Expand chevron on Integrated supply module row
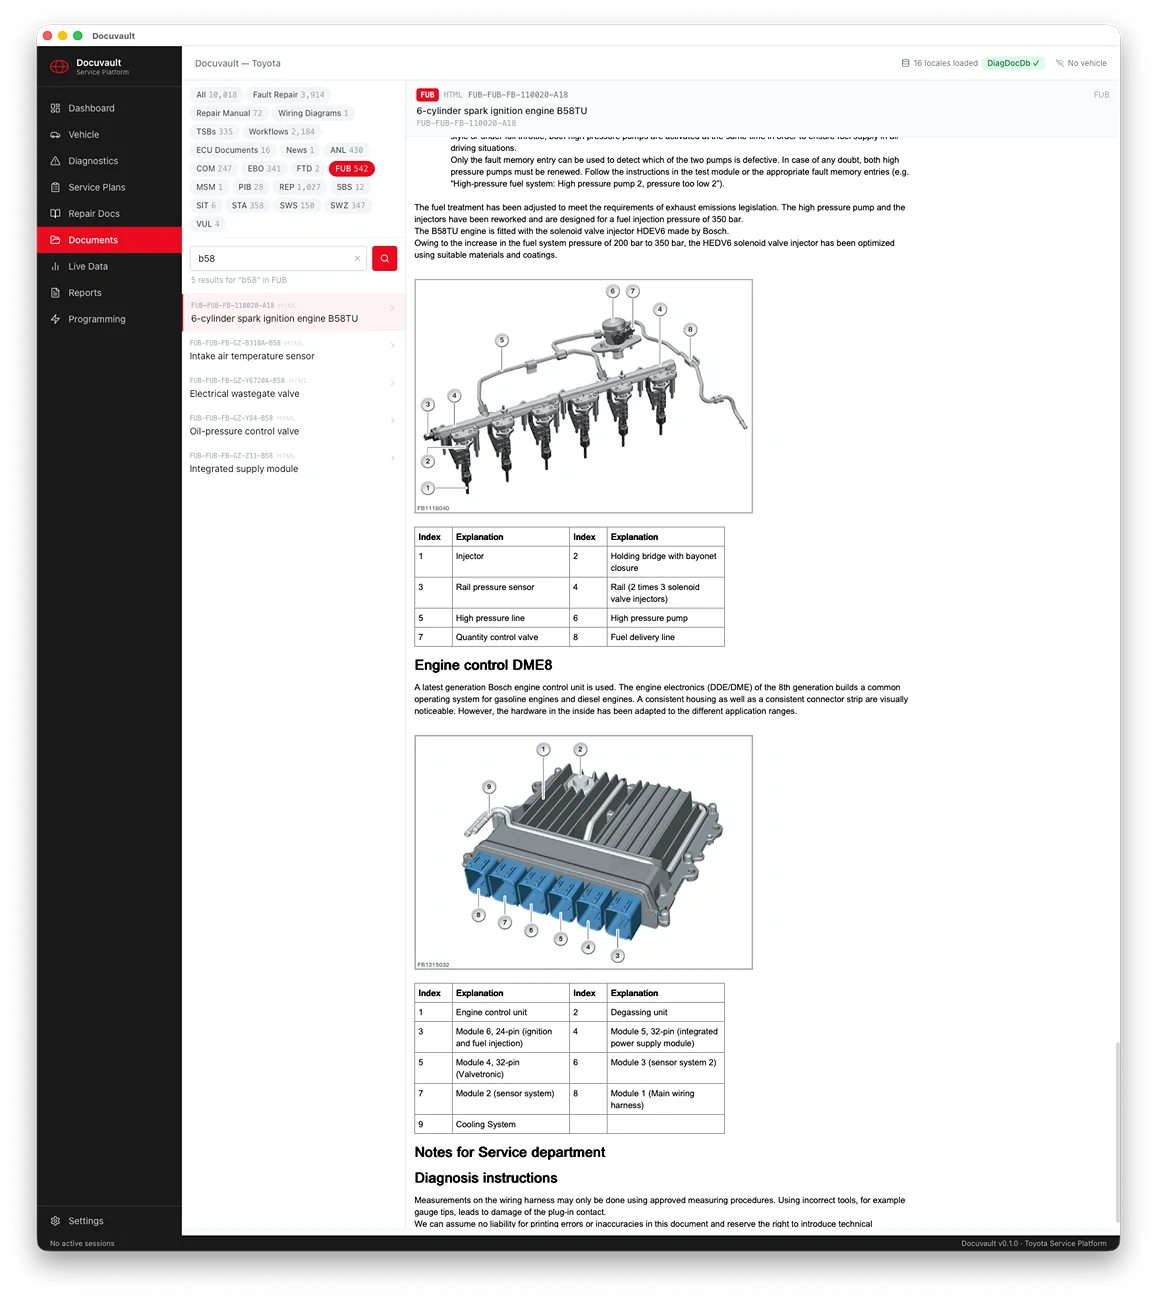This screenshot has height=1300, width=1157. [392, 458]
